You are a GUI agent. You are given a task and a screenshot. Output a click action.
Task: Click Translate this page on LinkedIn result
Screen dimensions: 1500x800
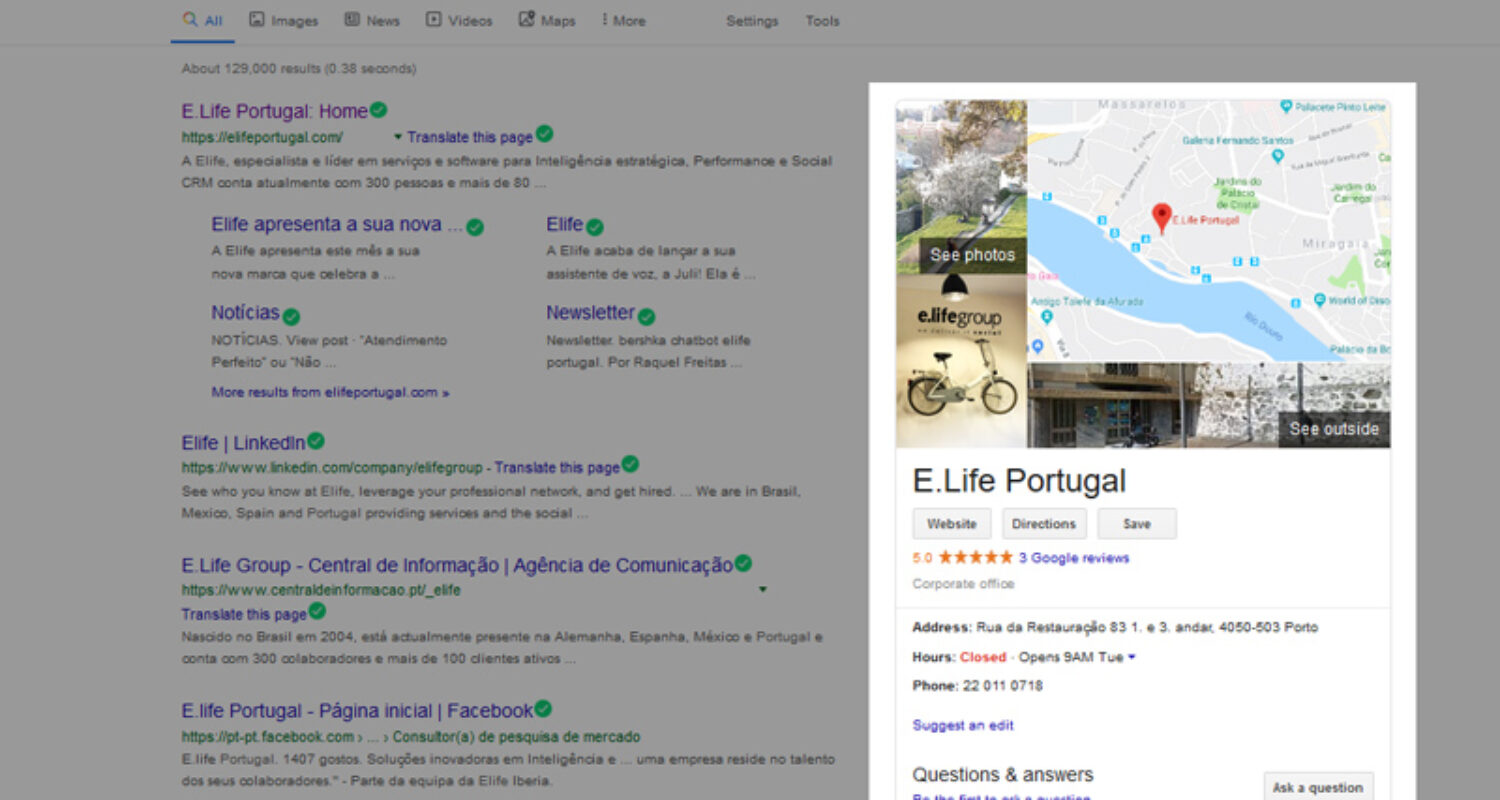pos(557,467)
